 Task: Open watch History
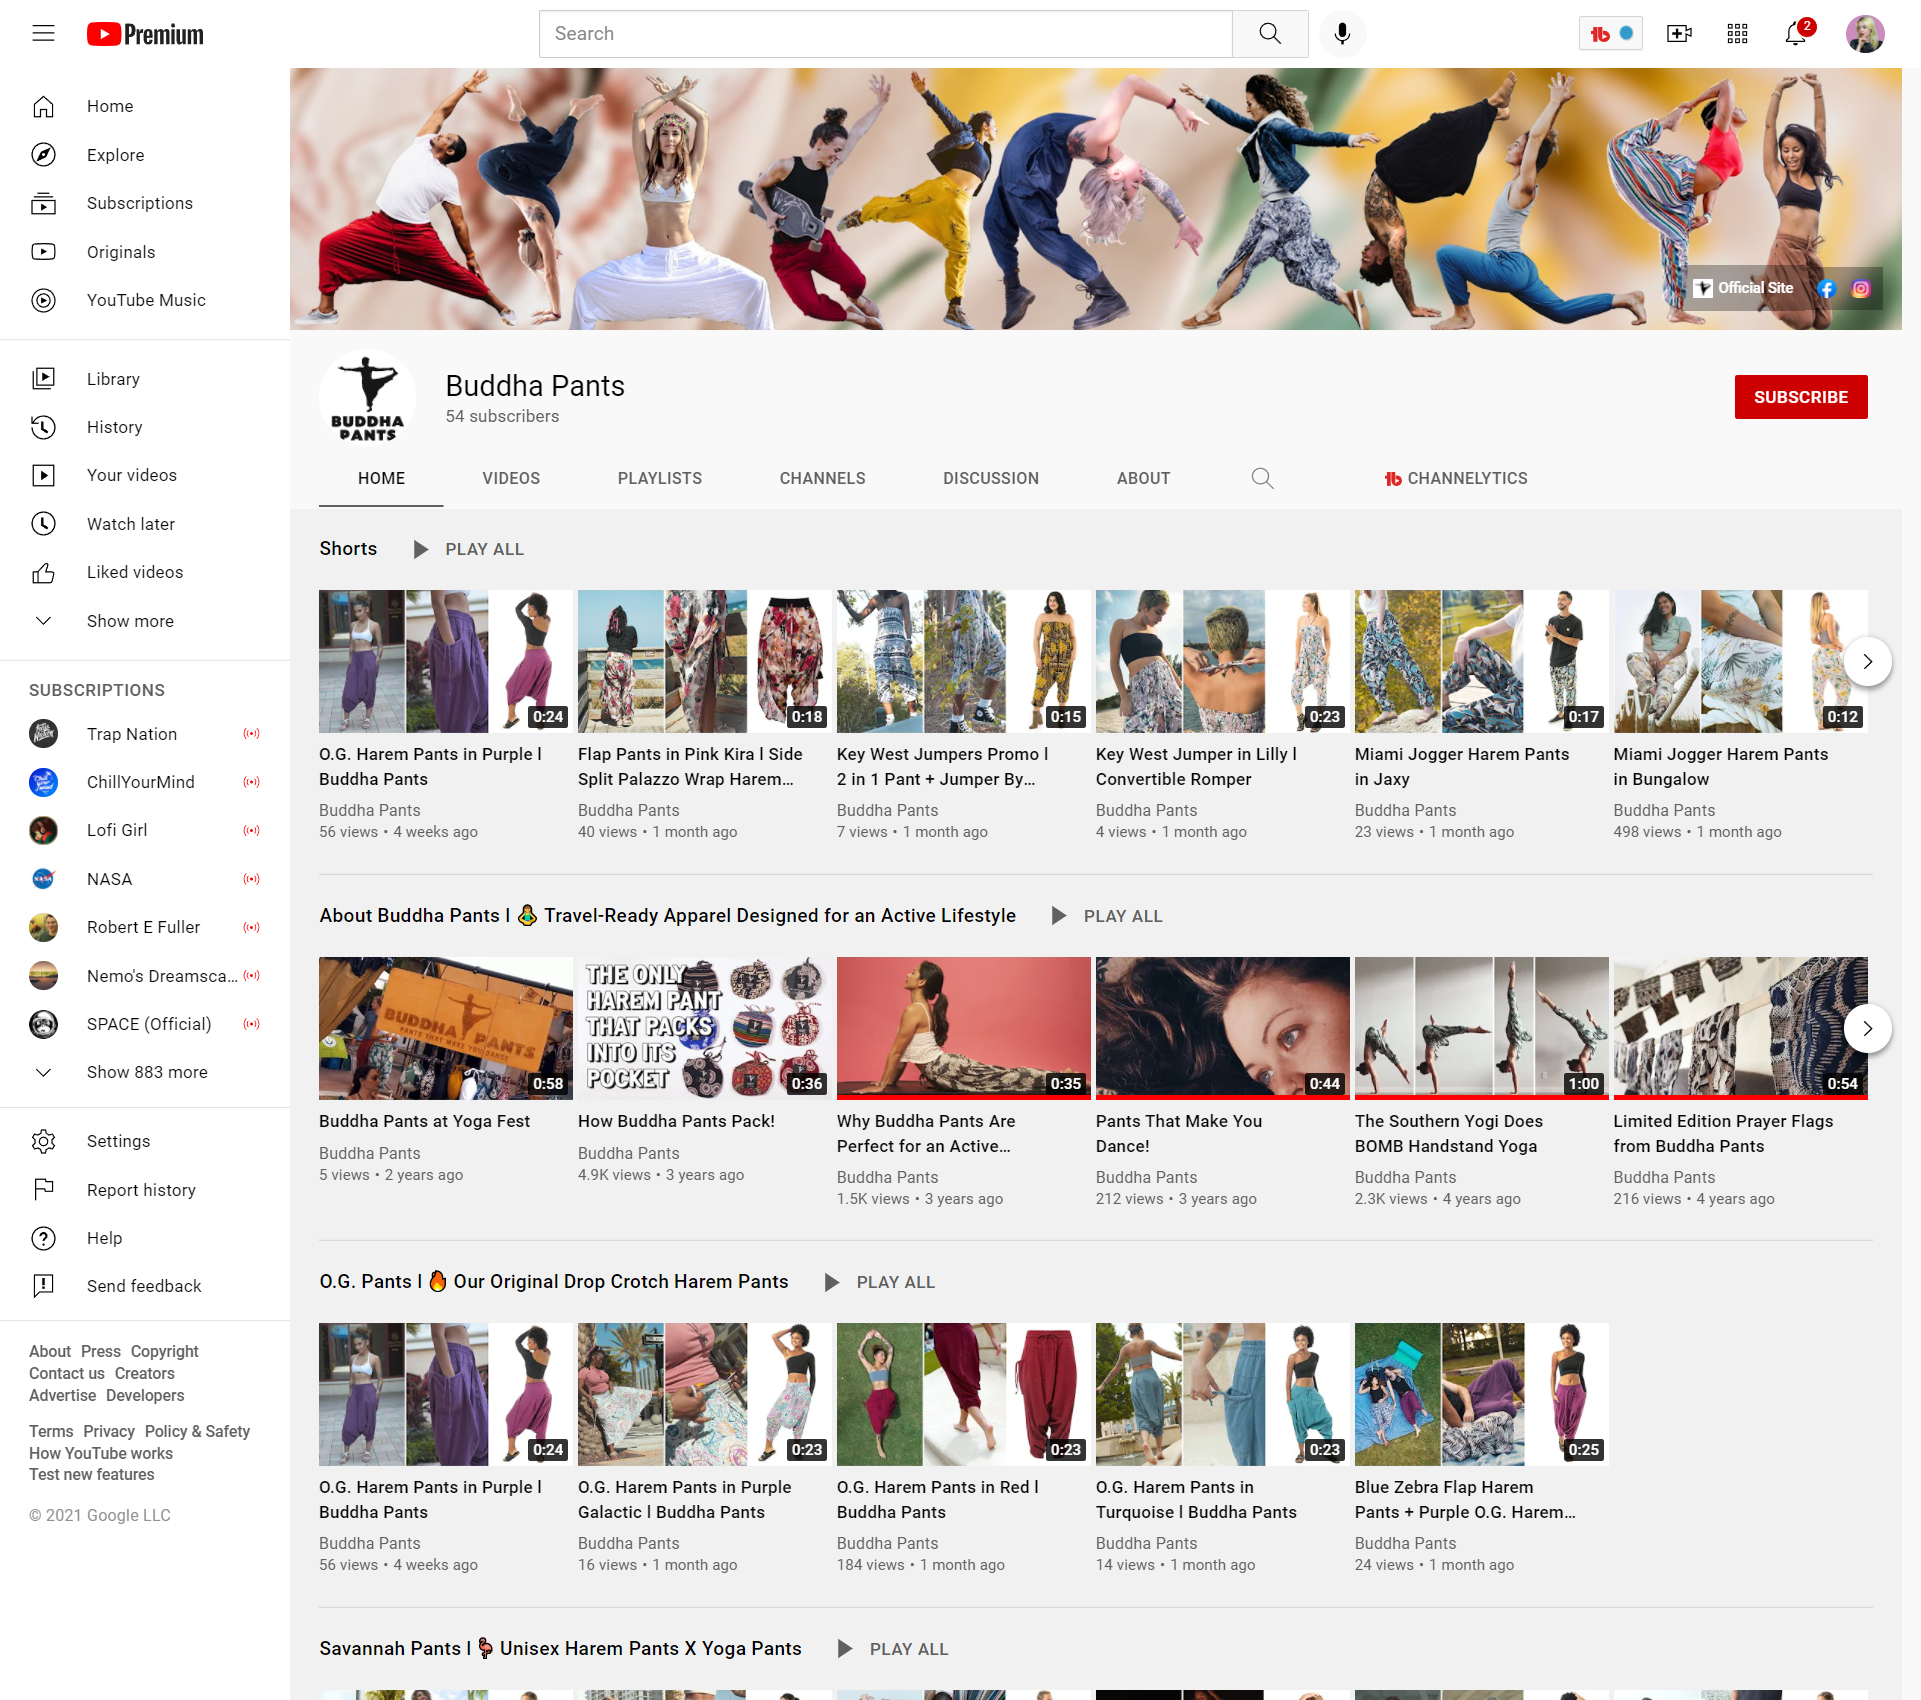point(145,427)
